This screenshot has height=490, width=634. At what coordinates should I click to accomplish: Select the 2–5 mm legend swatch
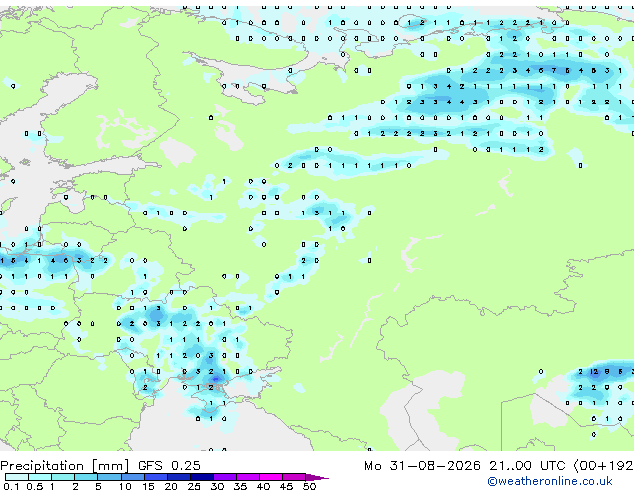tap(86, 477)
